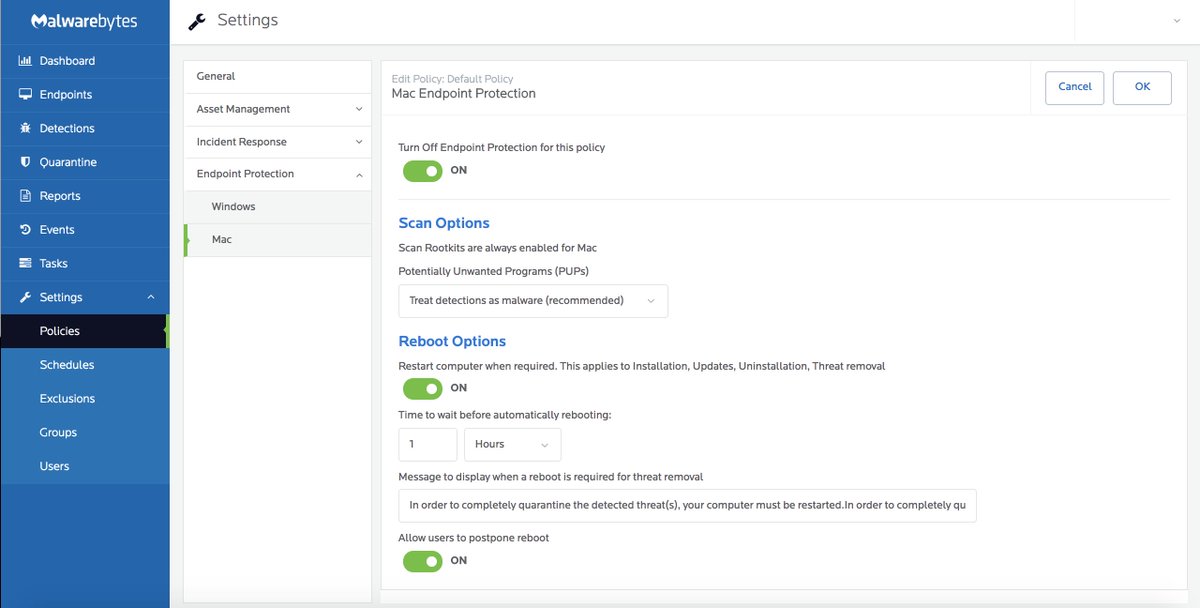Open the Detections page

point(85,129)
